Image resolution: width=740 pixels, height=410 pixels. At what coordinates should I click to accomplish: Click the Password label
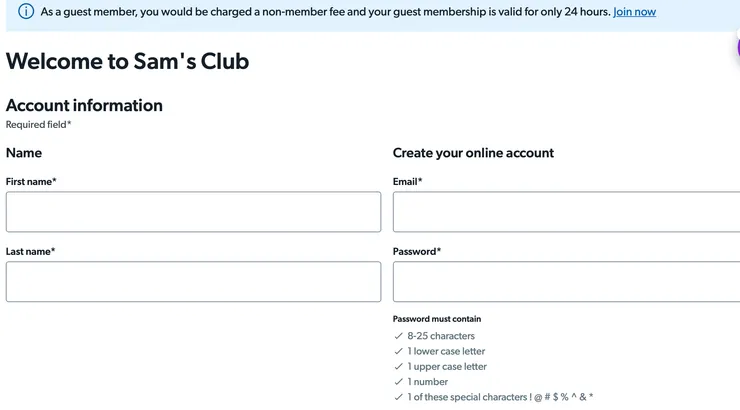(416, 251)
